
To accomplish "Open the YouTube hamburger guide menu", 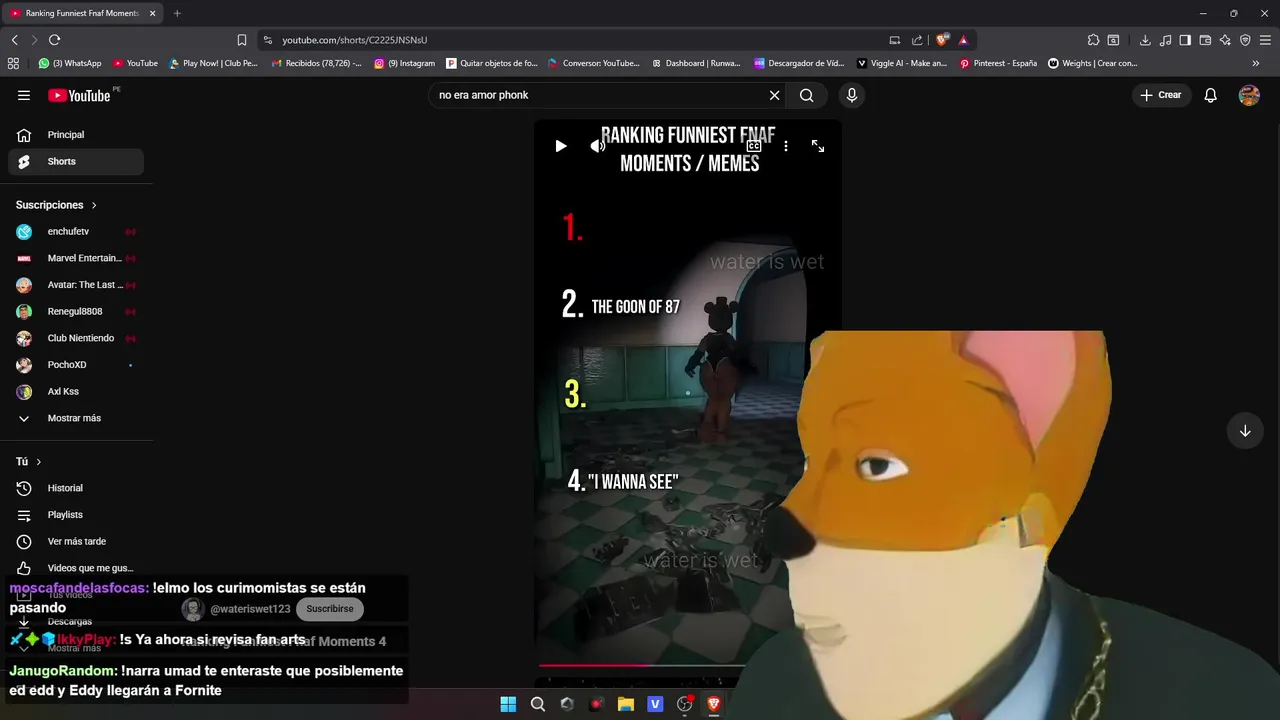I will (x=24, y=95).
